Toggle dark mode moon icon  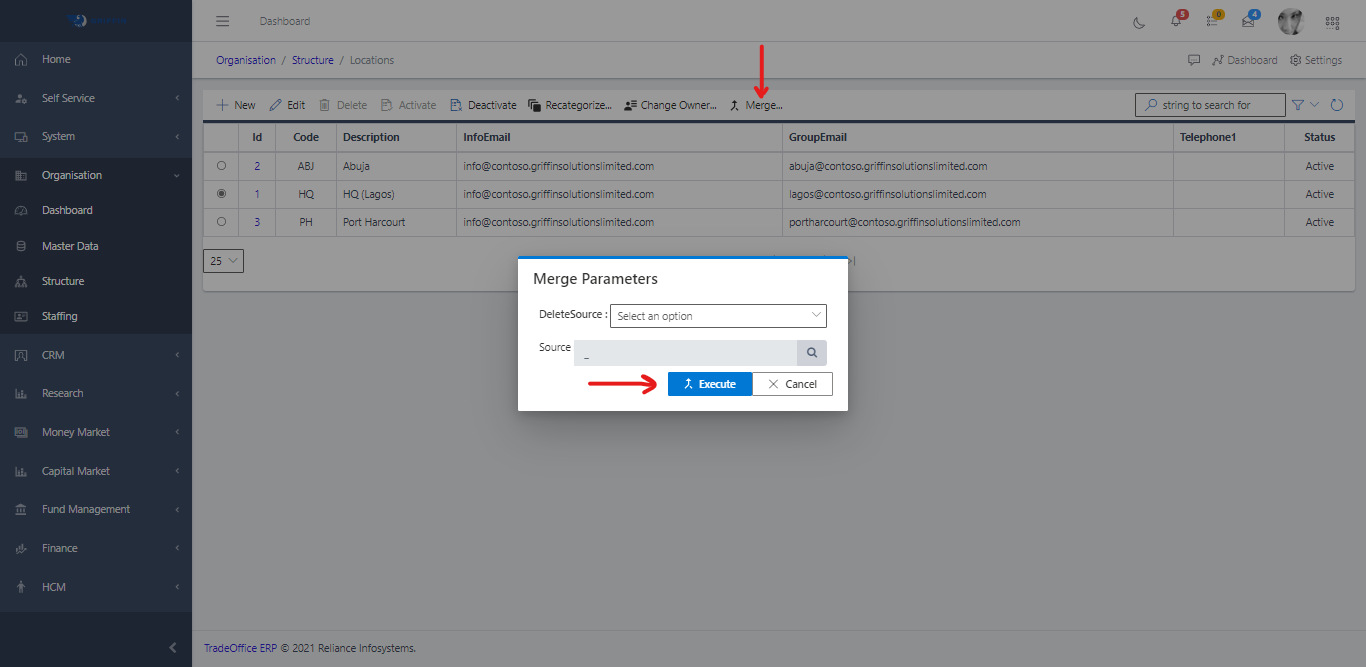1139,22
